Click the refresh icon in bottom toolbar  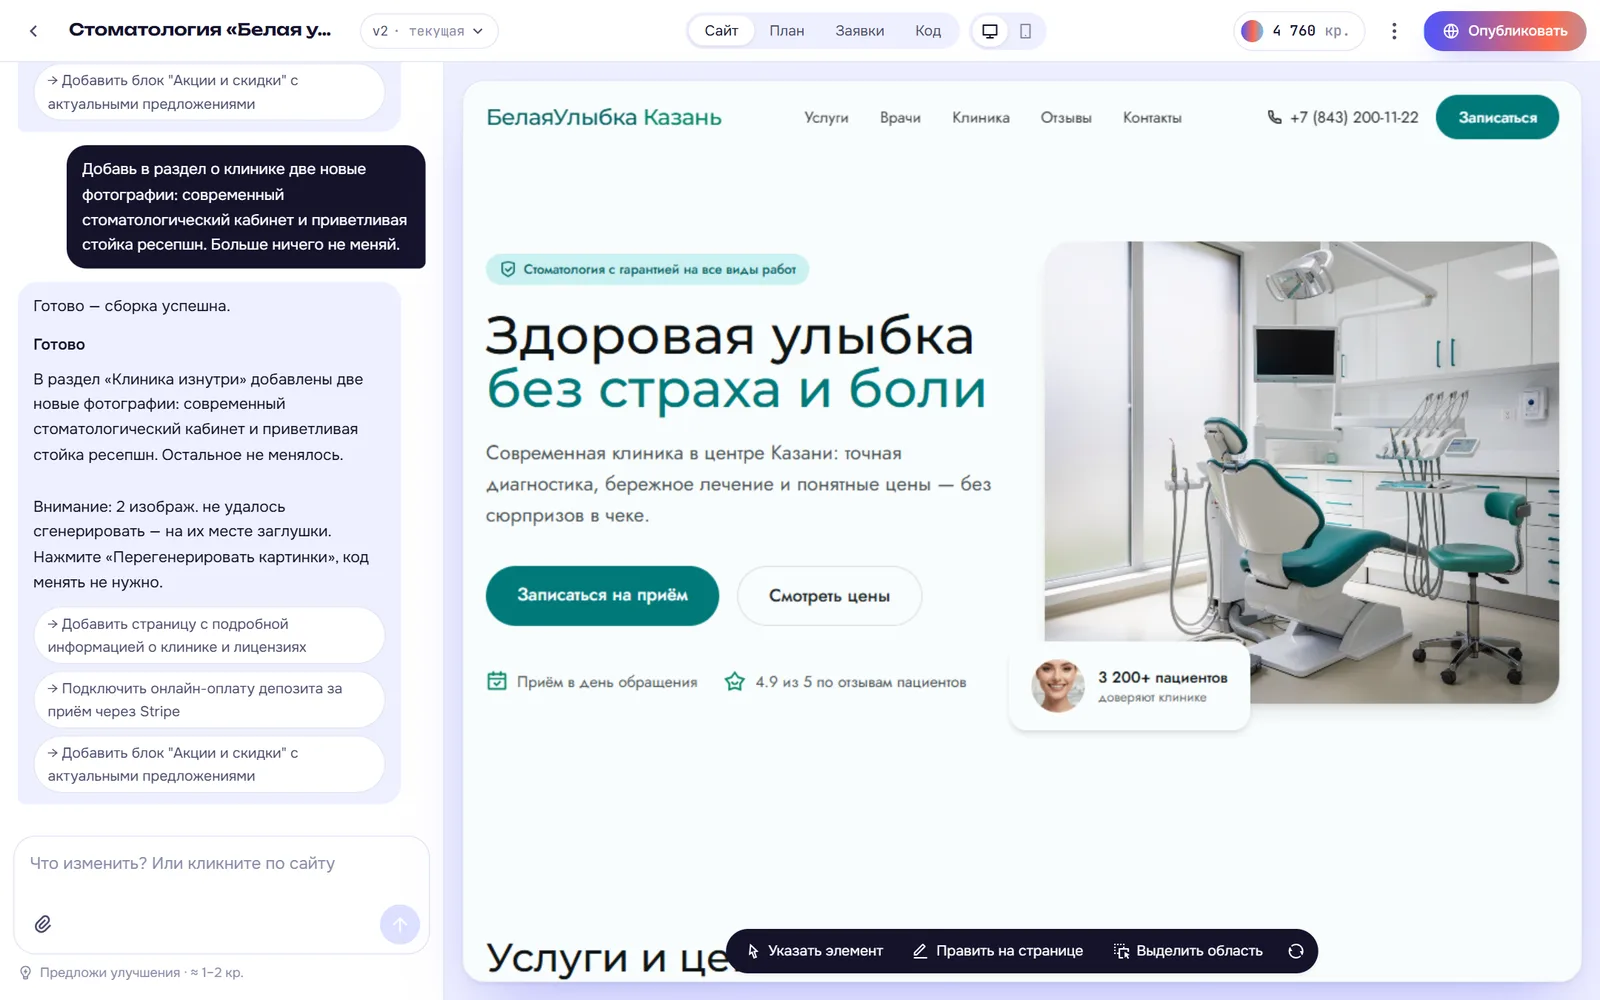(x=1296, y=951)
